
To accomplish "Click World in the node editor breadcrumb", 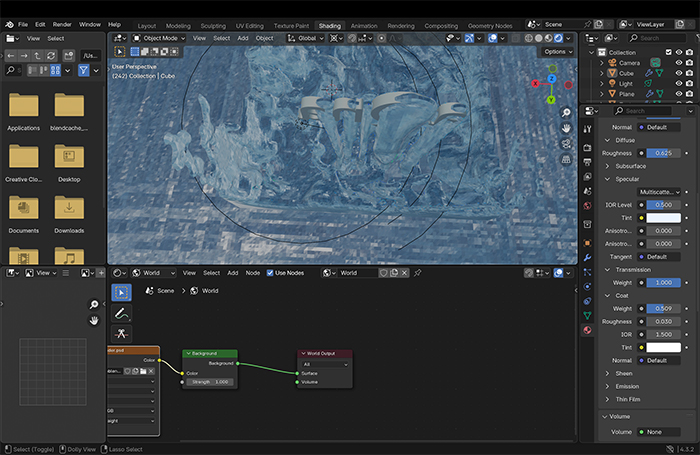I will 210,291.
